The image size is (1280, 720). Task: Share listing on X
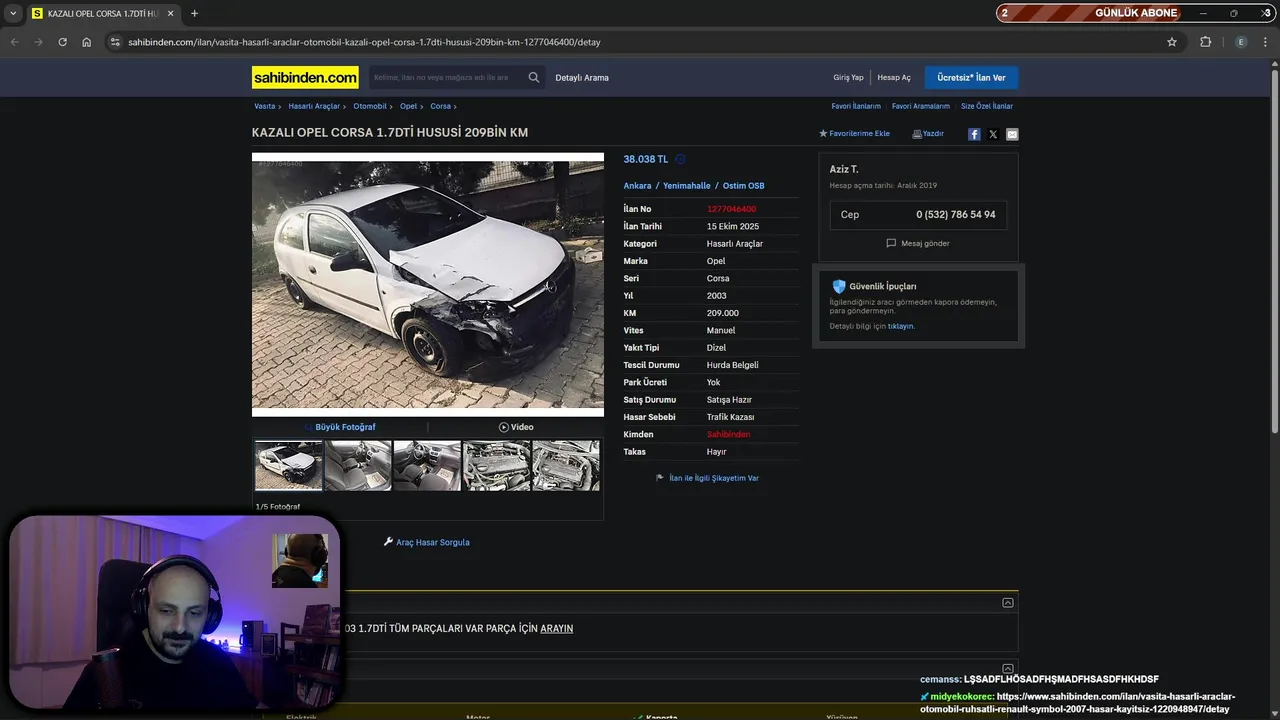[x=993, y=134]
